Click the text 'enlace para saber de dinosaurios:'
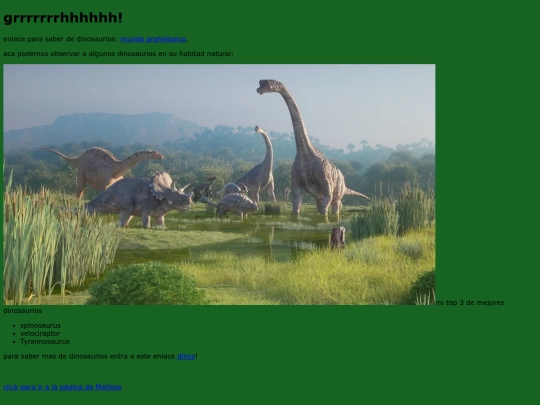The height and width of the screenshot is (405, 540). (x=61, y=39)
